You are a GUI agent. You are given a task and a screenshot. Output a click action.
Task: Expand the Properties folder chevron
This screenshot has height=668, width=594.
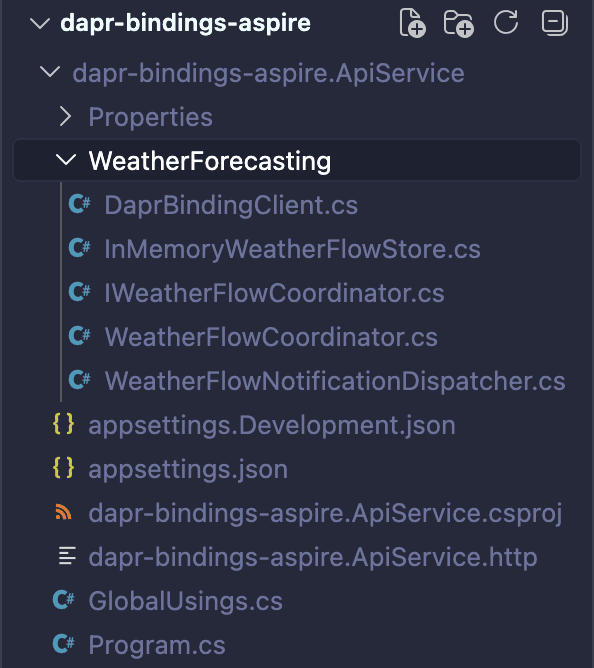[65, 116]
